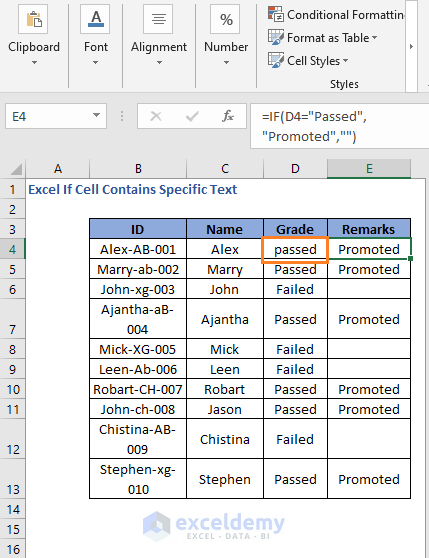The width and height of the screenshot is (429, 558).
Task: Expand the Font group dropdown arrow
Action: 95,63
